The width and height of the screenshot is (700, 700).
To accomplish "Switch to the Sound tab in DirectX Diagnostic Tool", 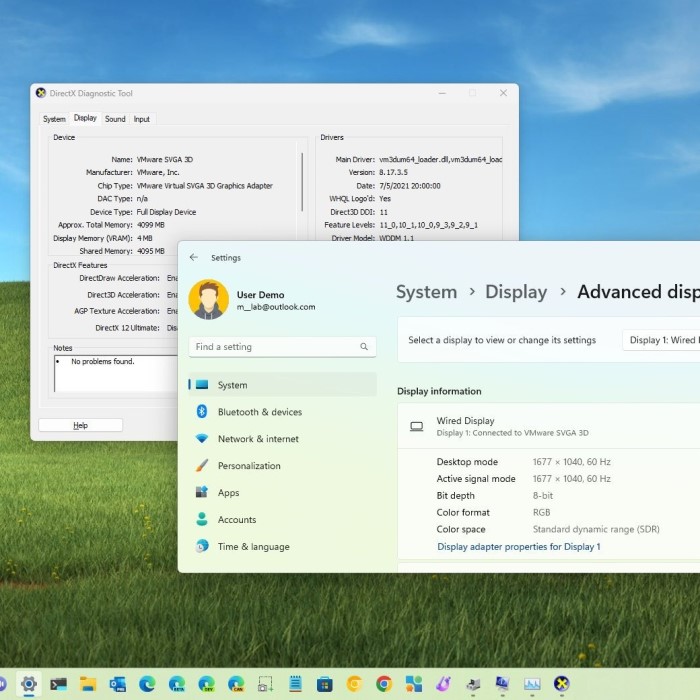I will click(x=115, y=119).
